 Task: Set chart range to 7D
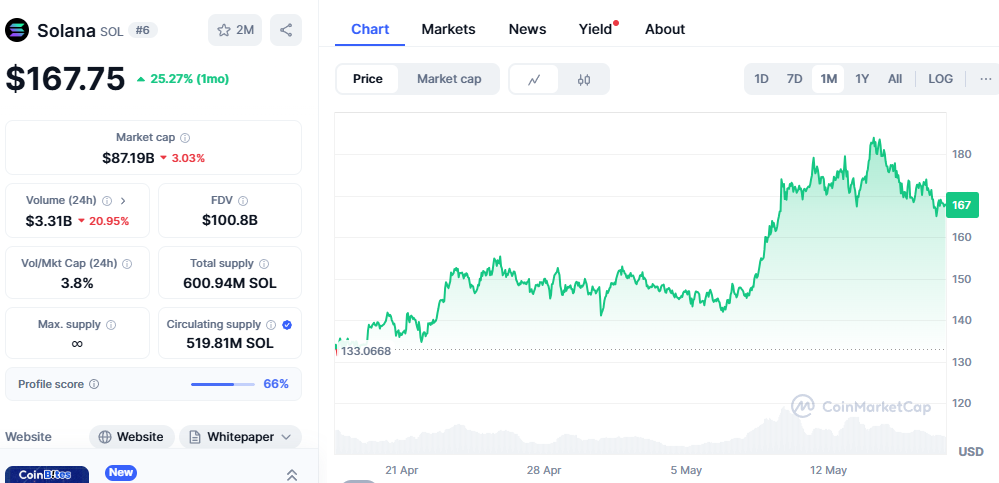pyautogui.click(x=794, y=79)
